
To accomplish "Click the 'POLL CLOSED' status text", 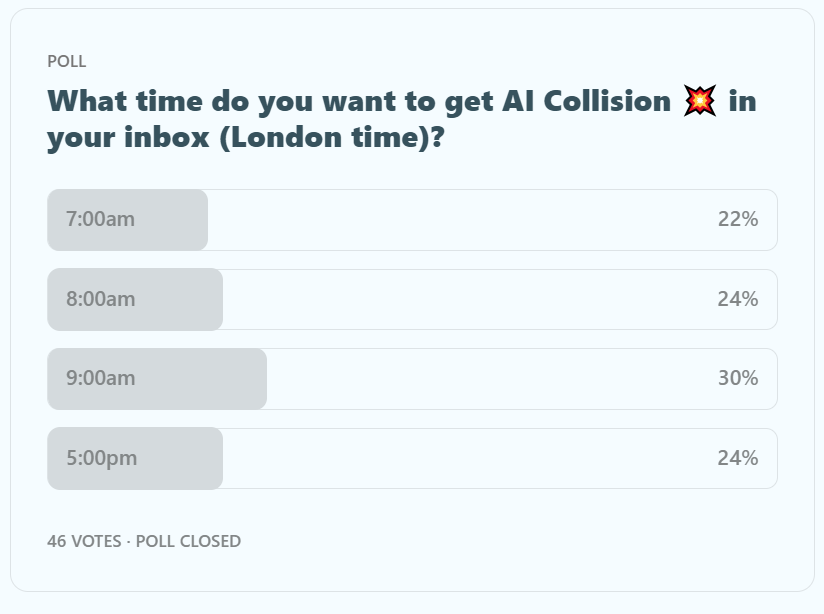I will pyautogui.click(x=188, y=541).
